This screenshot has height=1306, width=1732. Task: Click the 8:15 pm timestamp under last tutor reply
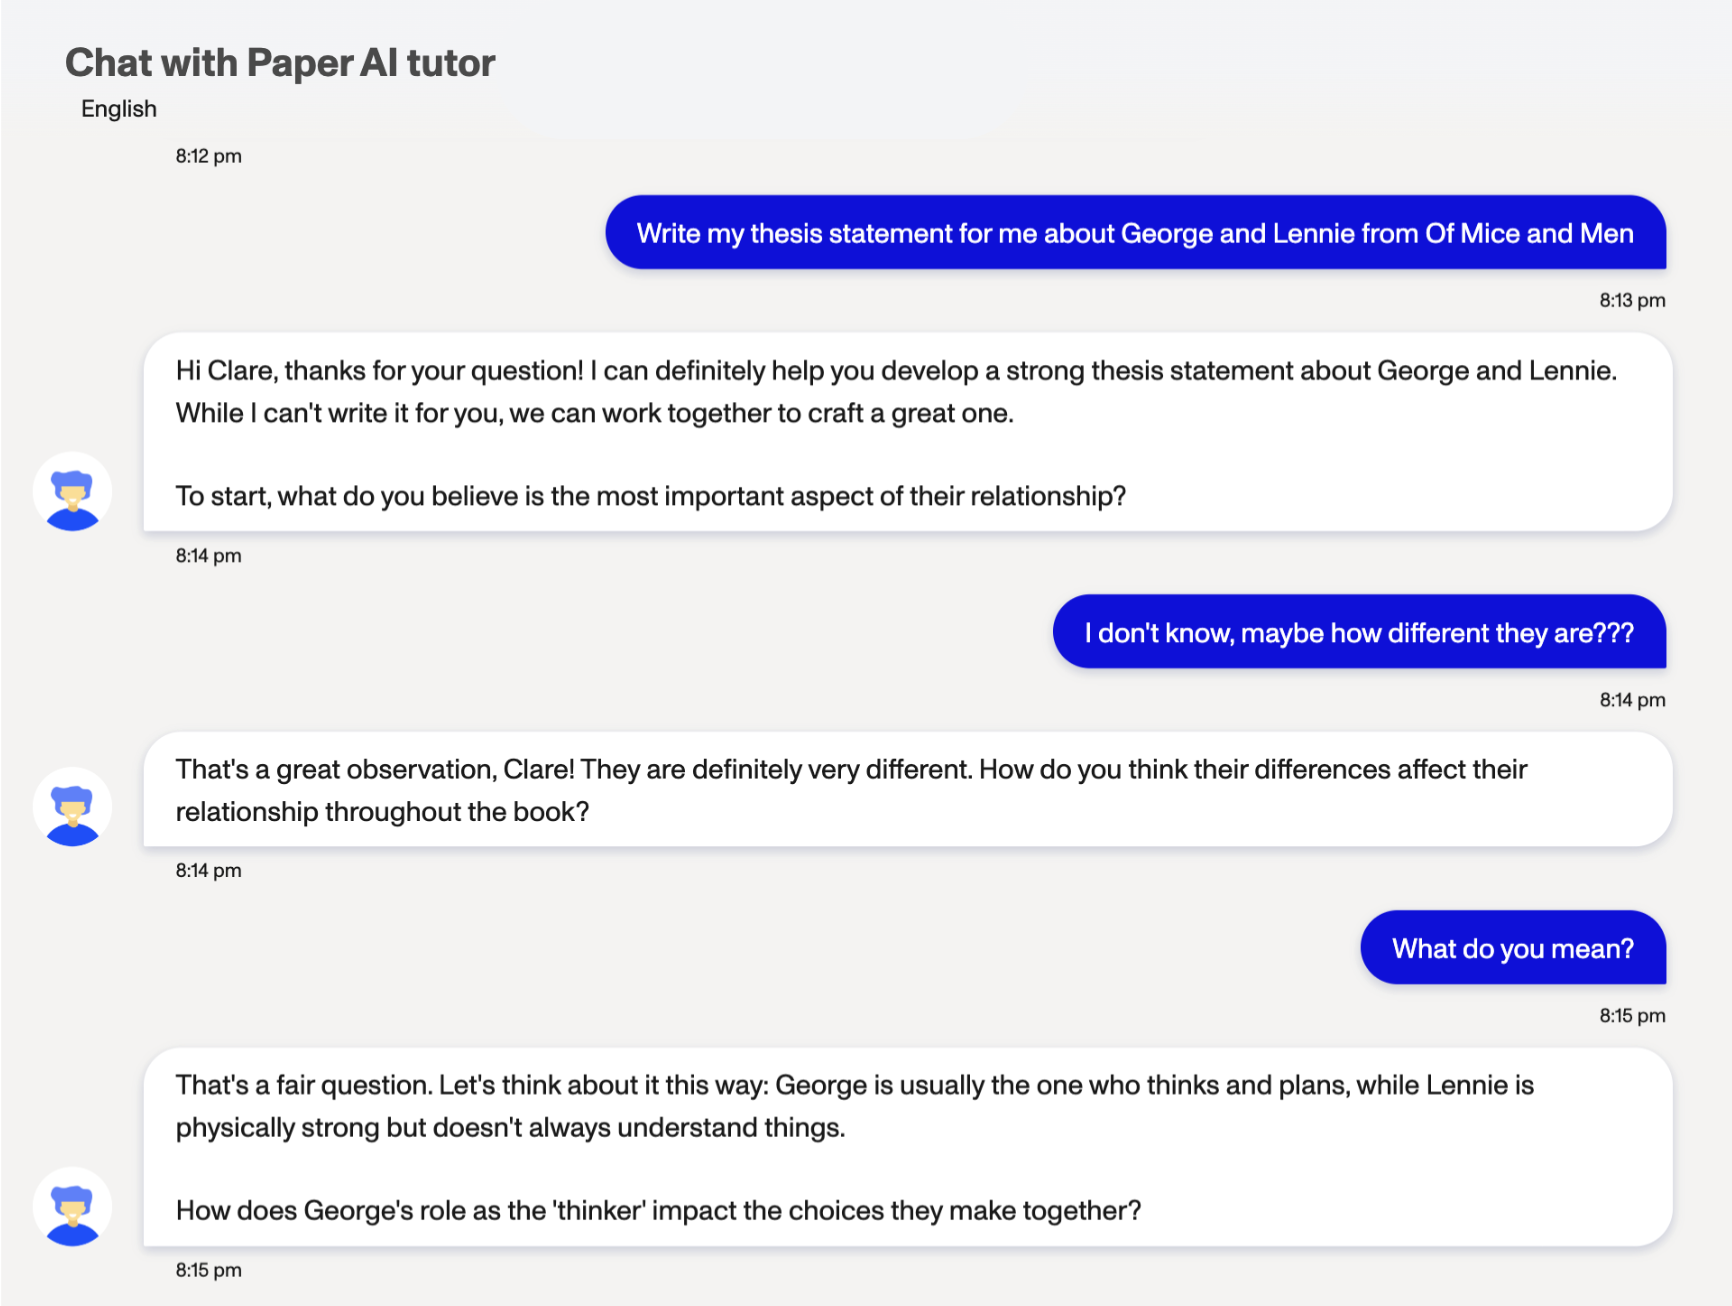[209, 1270]
